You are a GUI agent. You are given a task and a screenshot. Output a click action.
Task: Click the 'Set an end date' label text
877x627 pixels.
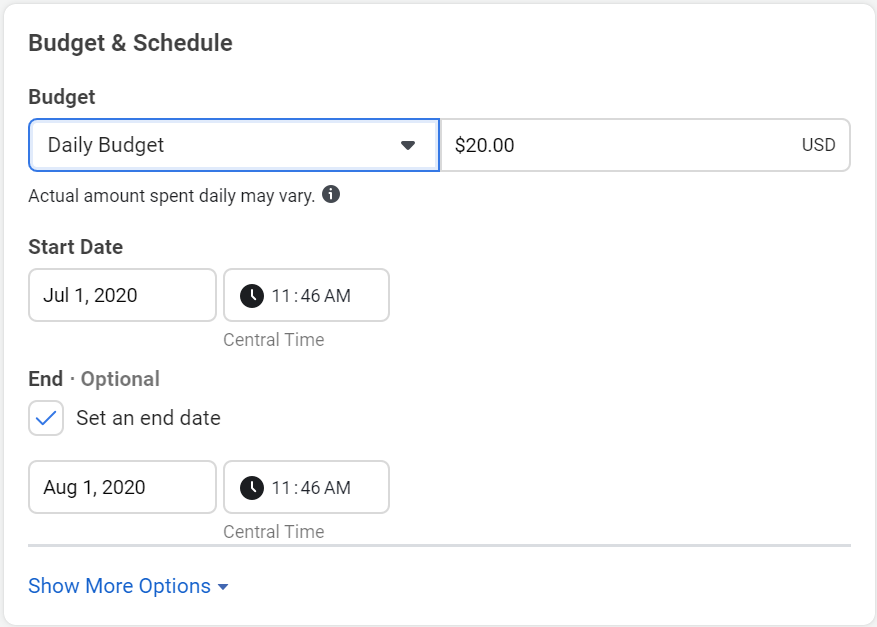[148, 418]
